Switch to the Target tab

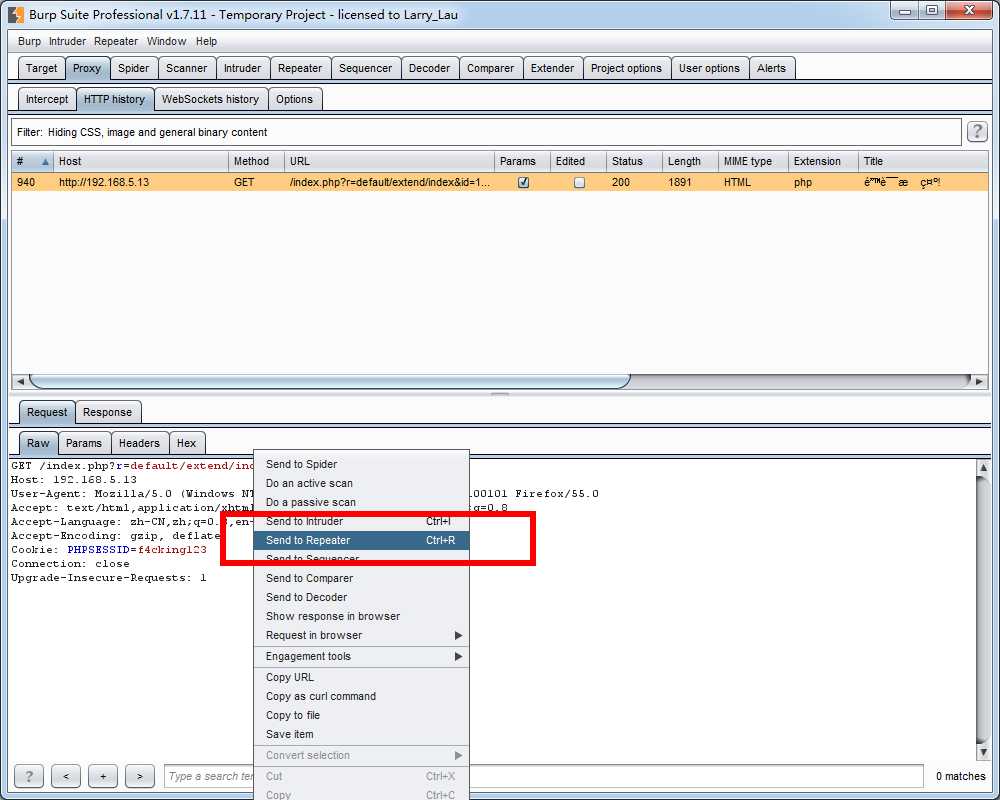[x=41, y=68]
